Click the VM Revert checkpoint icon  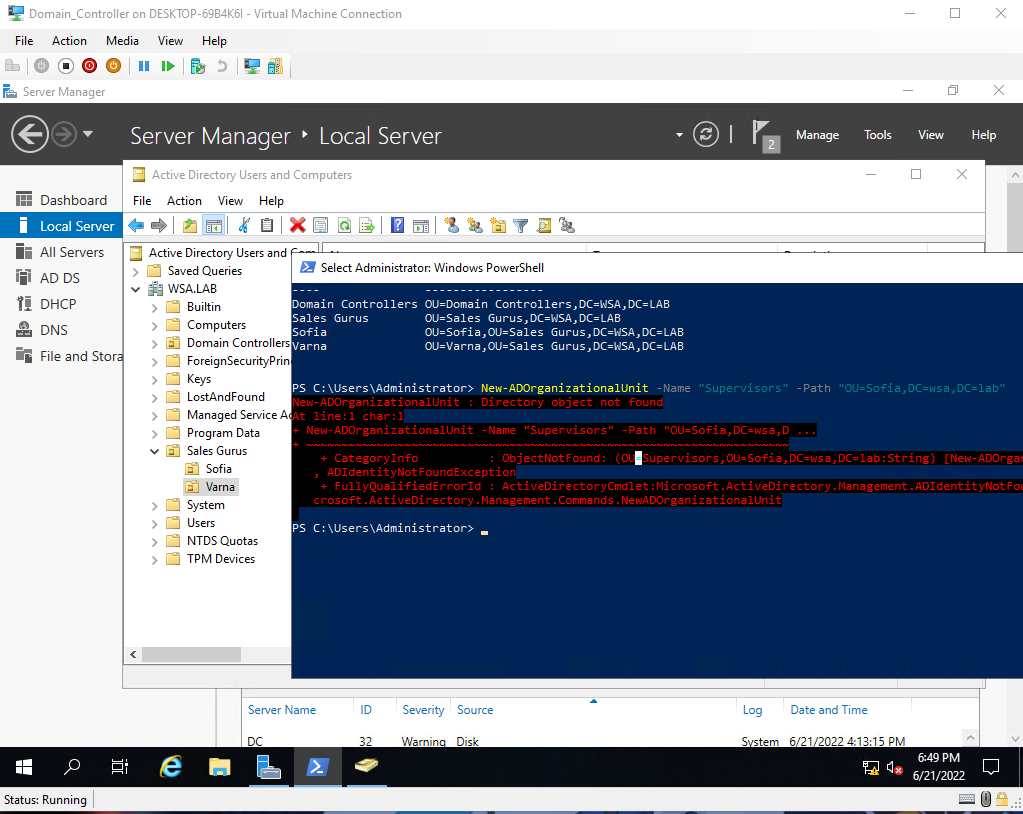point(222,66)
